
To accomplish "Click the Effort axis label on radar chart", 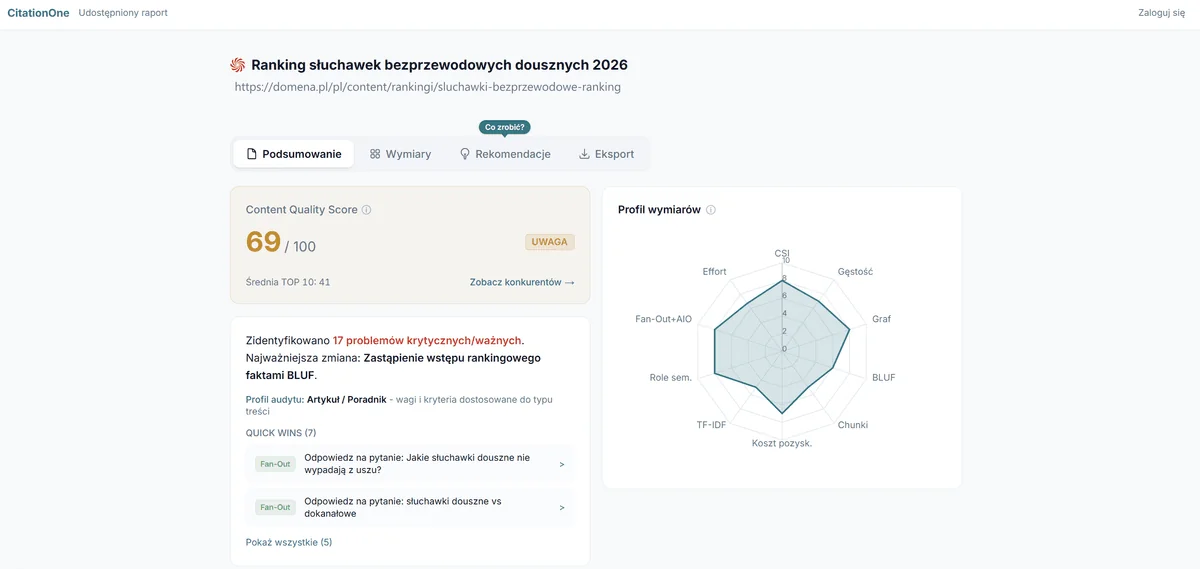I will (714, 272).
